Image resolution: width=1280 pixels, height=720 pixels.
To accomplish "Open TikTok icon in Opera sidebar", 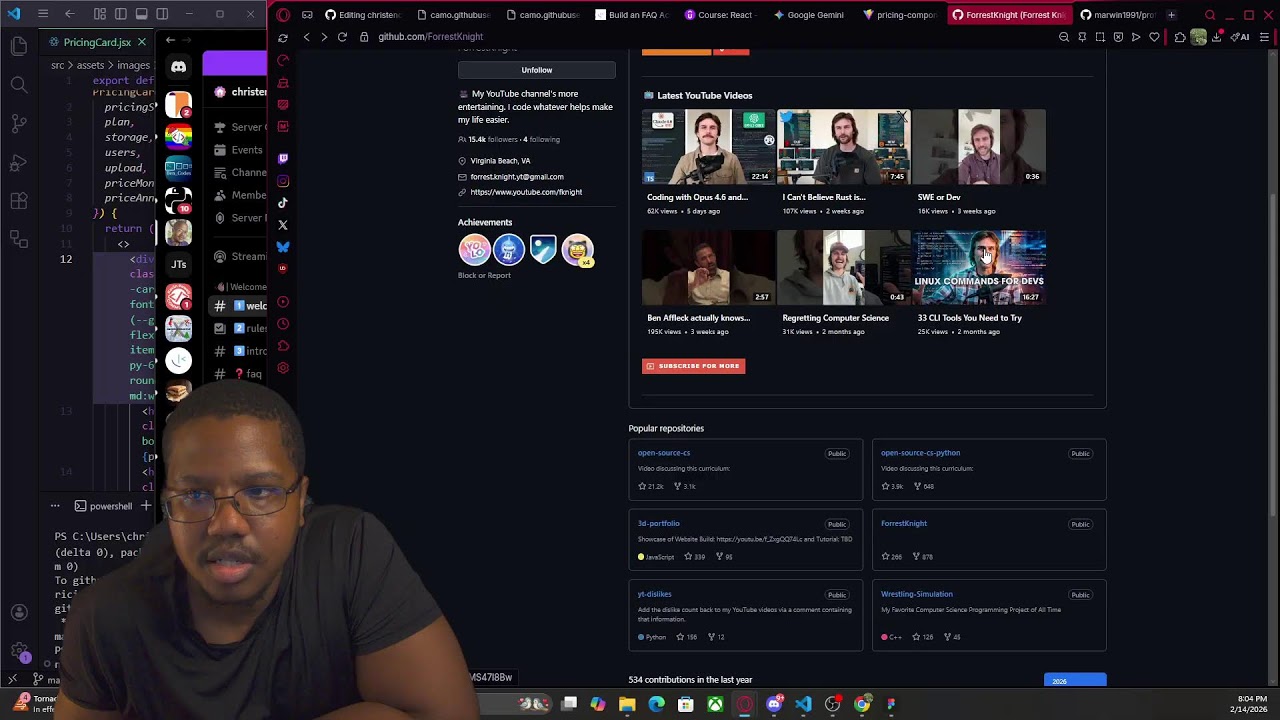I will (283, 203).
